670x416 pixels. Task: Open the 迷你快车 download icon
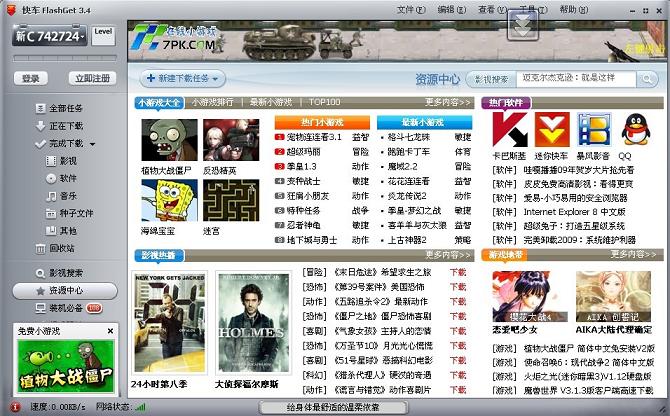552,129
